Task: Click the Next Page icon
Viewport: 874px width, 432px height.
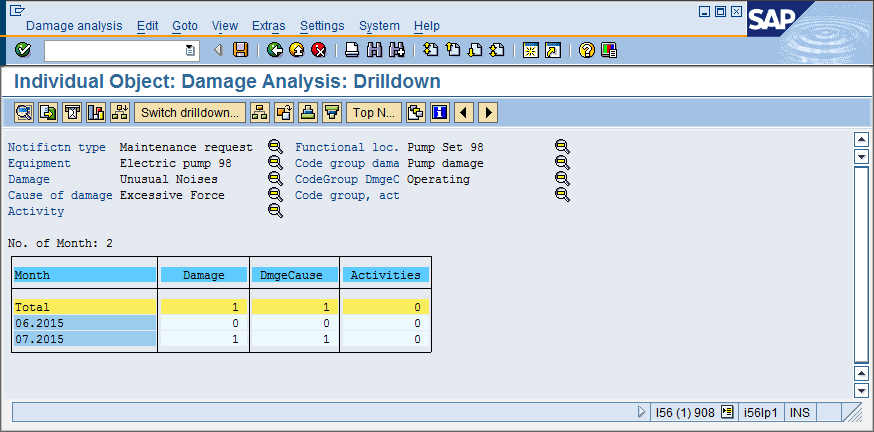Action: click(474, 50)
